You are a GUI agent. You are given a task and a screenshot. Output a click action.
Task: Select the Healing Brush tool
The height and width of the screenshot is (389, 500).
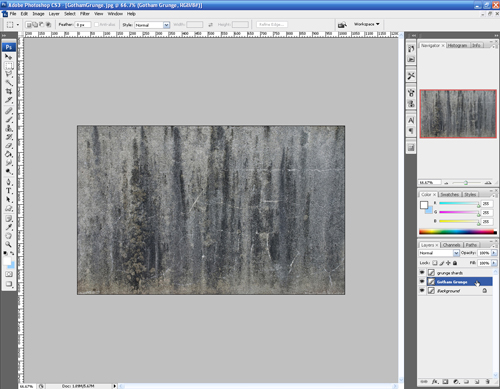coord(9,111)
